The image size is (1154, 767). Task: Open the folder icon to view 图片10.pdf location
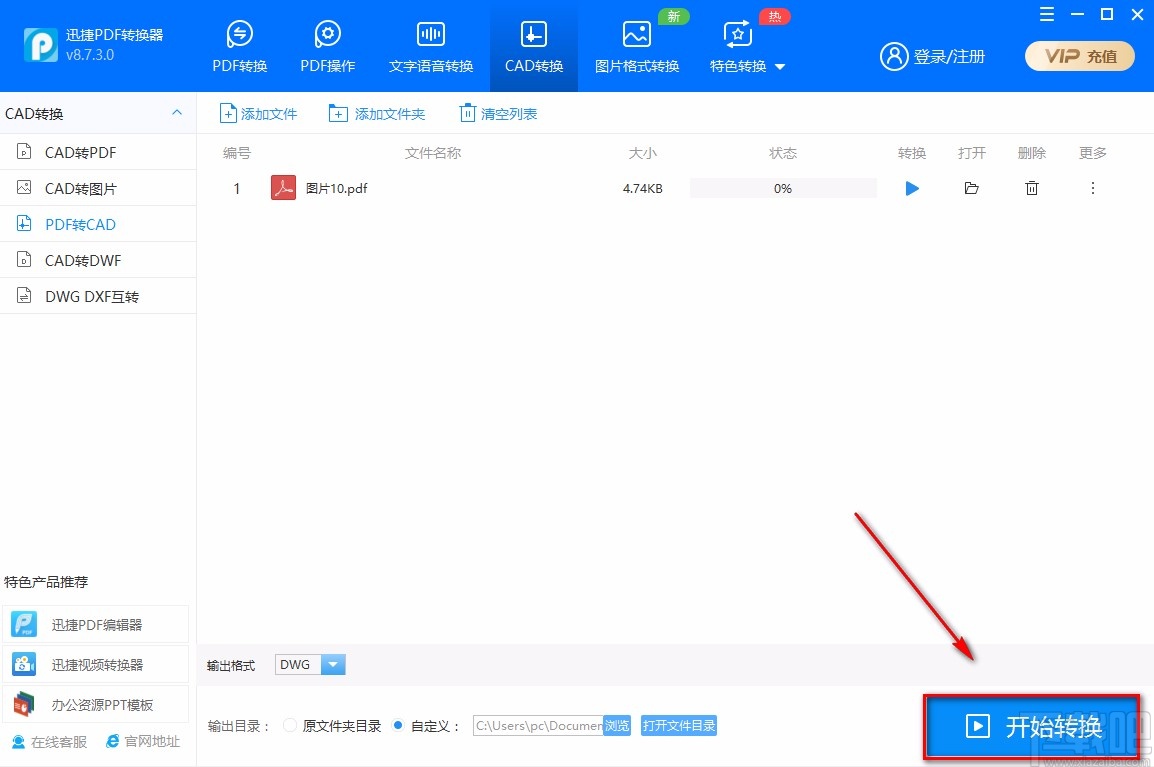coord(971,188)
